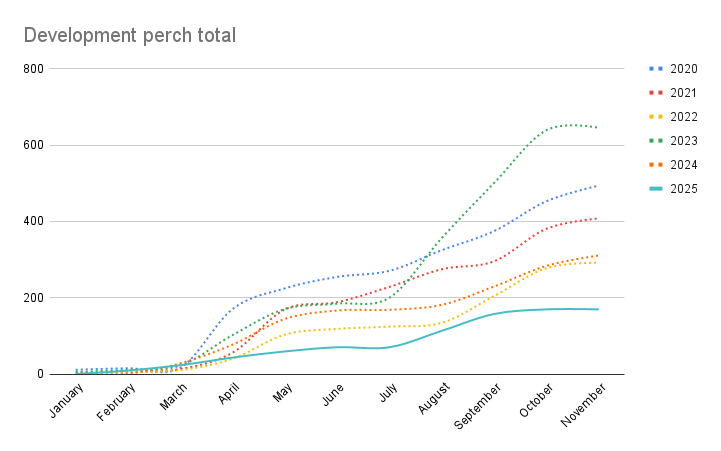Select the 2023 legend label
Image resolution: width=721 pixels, height=451 pixels.
pyautogui.click(x=685, y=141)
